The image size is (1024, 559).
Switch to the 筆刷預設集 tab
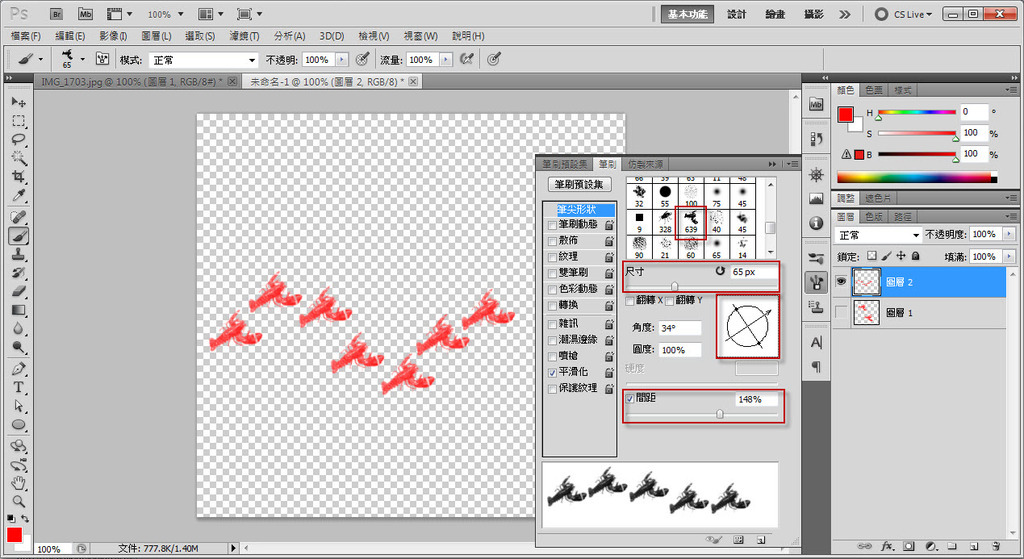tap(565, 164)
